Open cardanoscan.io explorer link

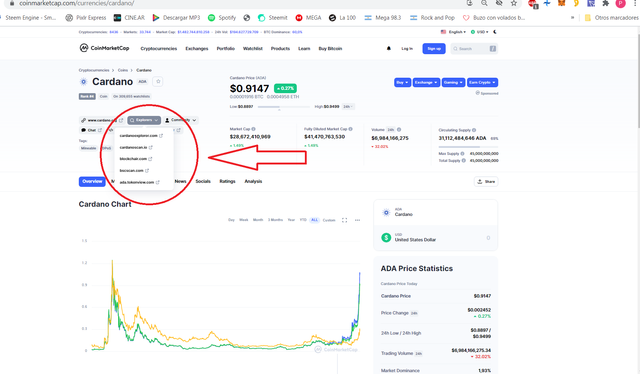click(x=136, y=147)
